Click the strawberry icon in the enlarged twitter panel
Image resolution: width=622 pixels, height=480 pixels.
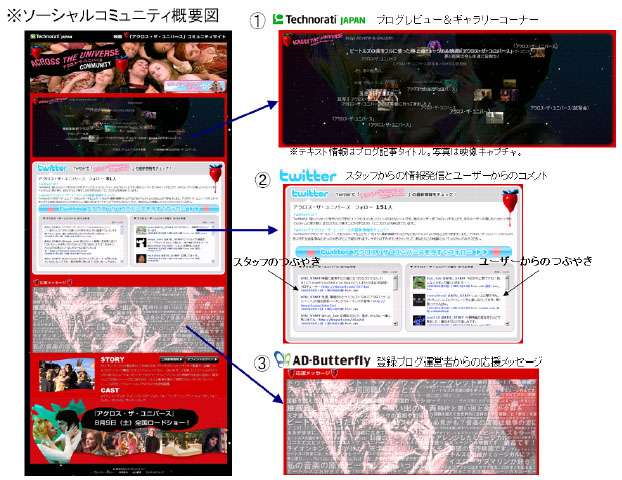click(x=510, y=206)
